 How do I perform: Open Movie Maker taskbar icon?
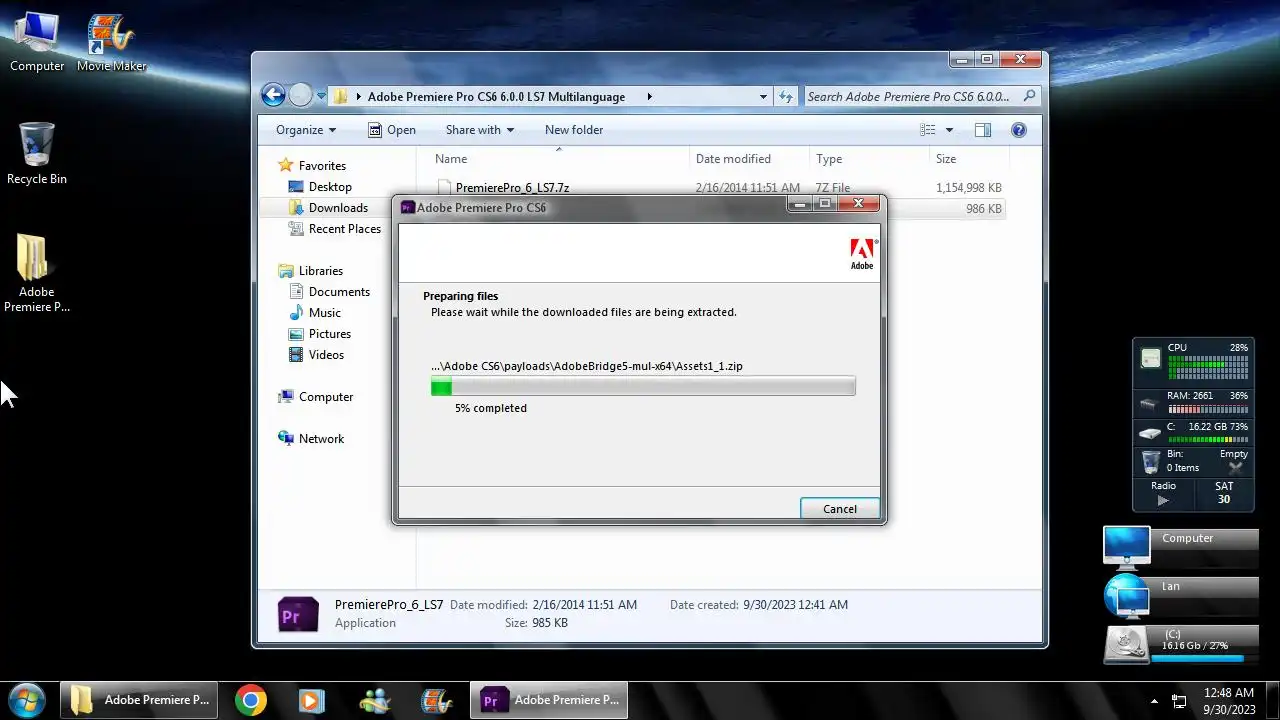437,700
